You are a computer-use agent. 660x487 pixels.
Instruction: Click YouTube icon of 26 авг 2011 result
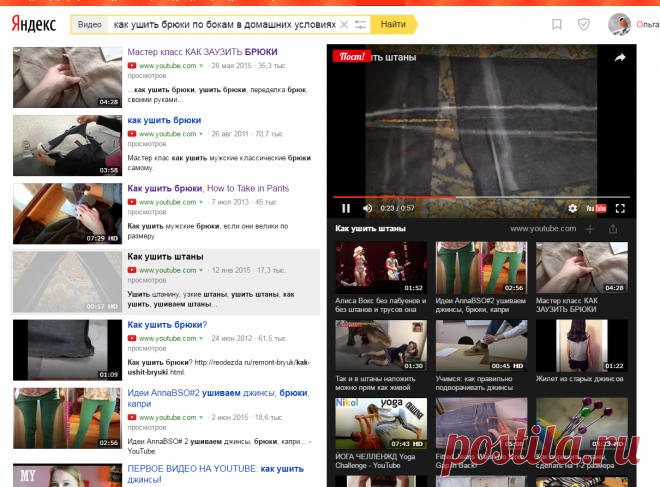(x=132, y=134)
